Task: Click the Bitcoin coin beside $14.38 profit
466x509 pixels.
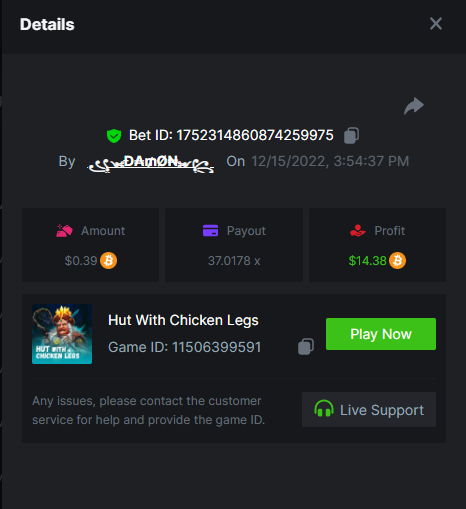Action: [x=397, y=260]
